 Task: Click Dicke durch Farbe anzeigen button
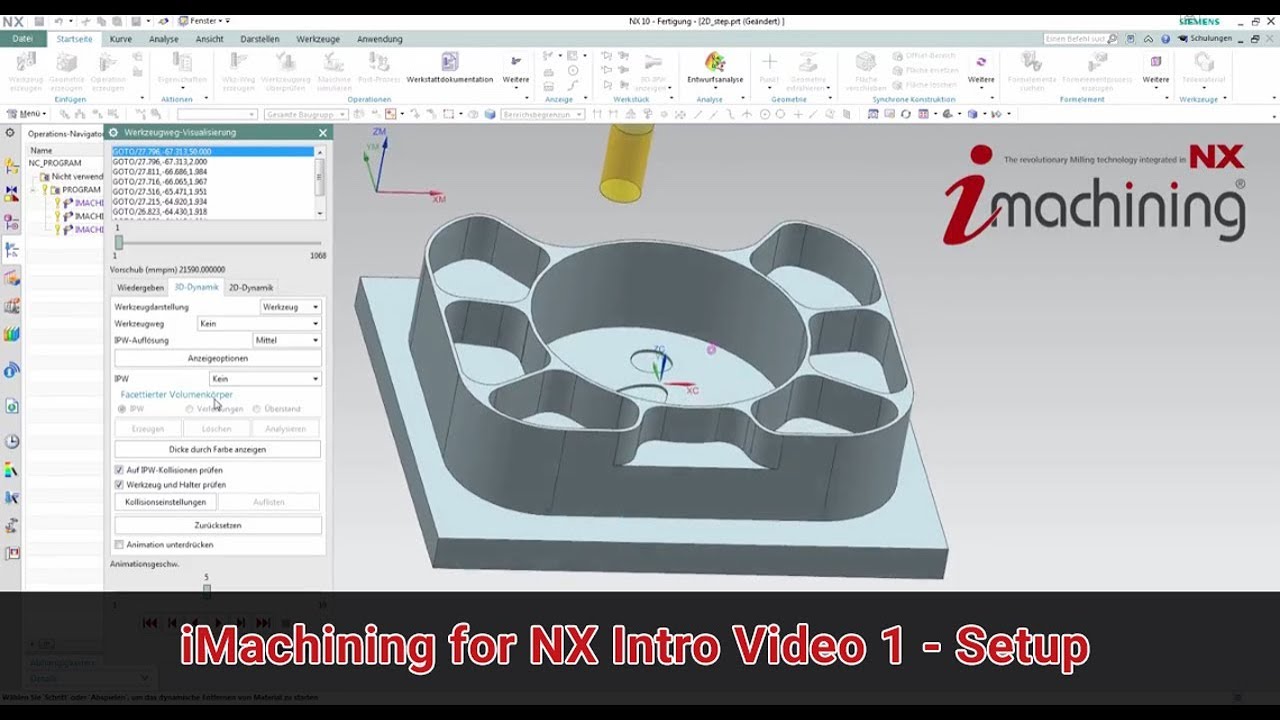[x=218, y=450]
